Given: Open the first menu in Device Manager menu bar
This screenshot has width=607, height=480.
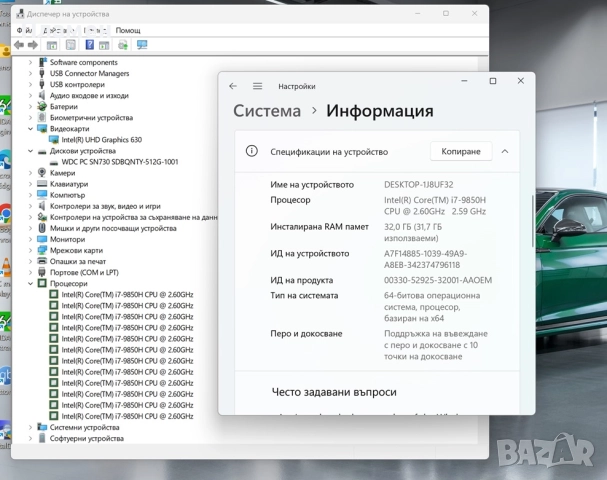Looking at the screenshot, I should coord(23,30).
